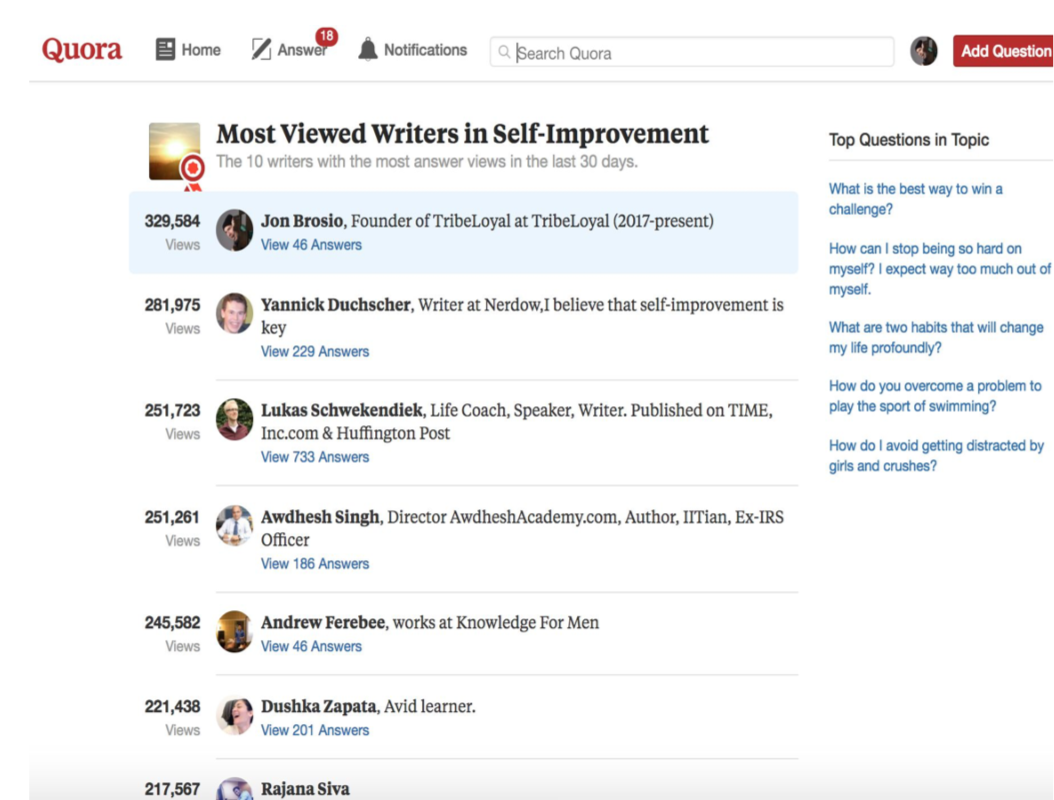Click the Most Viewed Writers in Self-Improvement heading
1054x800 pixels.
(x=462, y=134)
